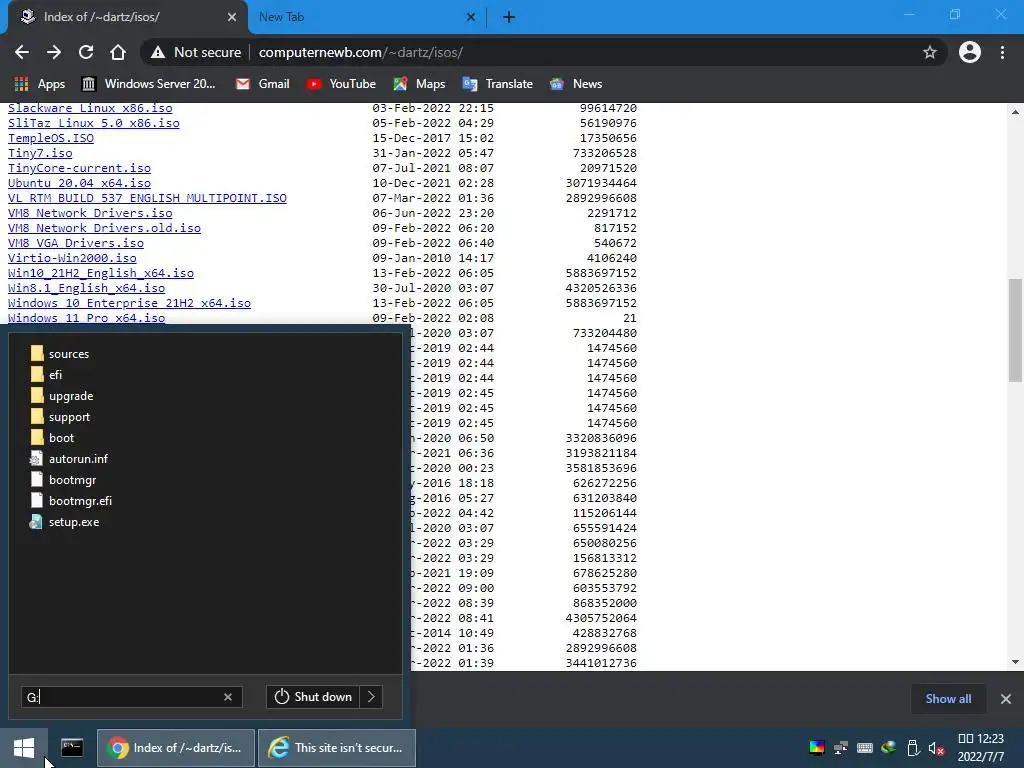Open the upgrade folder
The height and width of the screenshot is (768, 1024).
coord(61,396)
